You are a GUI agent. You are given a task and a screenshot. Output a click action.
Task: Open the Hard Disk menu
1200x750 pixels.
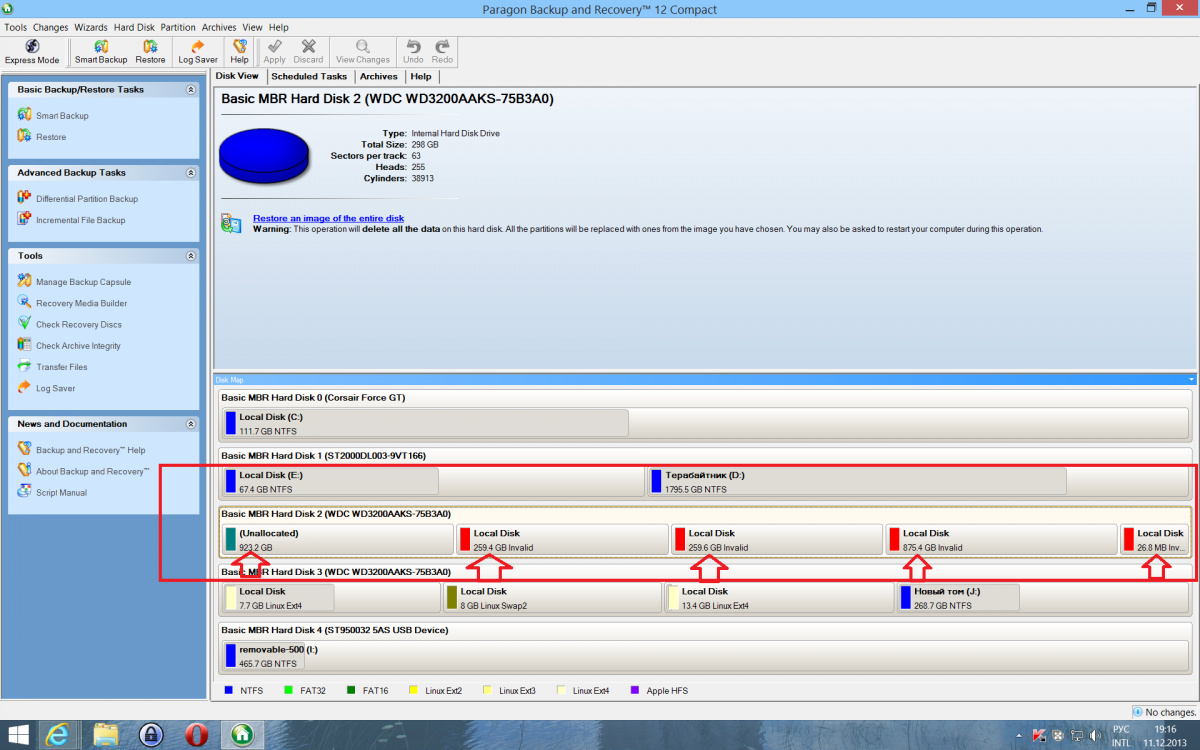tap(134, 27)
